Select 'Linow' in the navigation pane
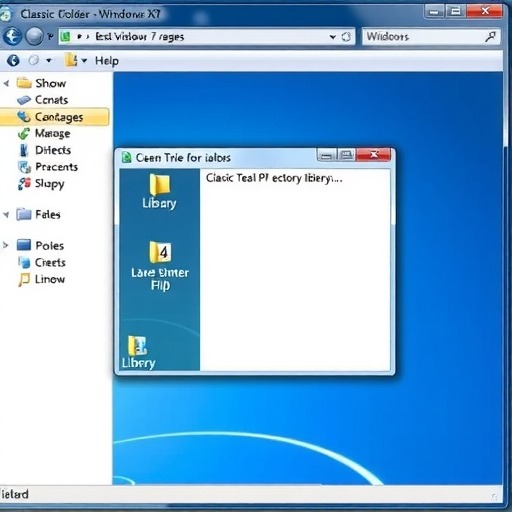 [50, 279]
